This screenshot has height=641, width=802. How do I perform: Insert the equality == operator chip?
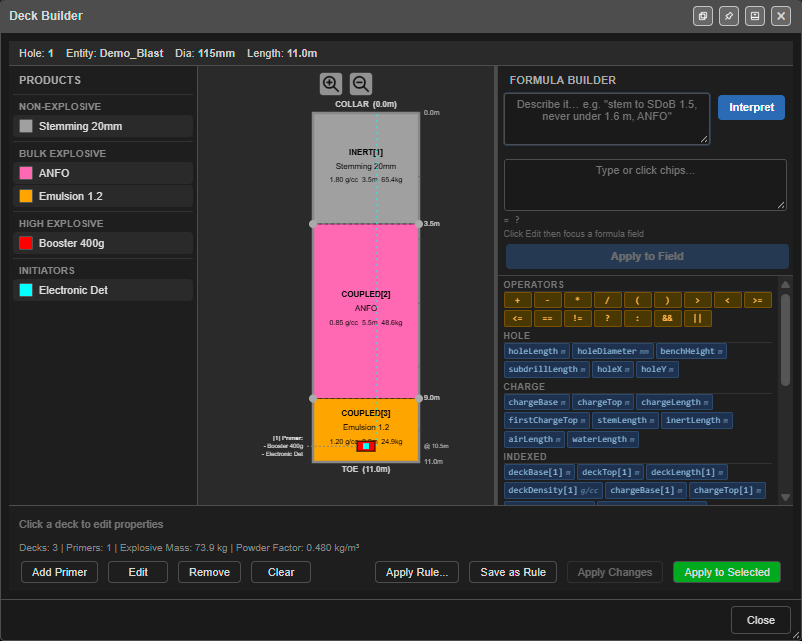click(x=547, y=318)
